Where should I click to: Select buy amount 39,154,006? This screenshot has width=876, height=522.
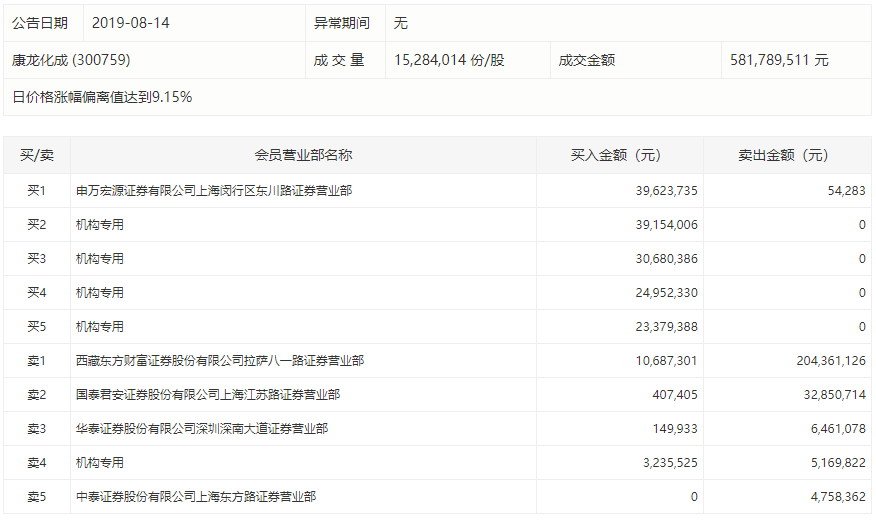click(x=666, y=225)
